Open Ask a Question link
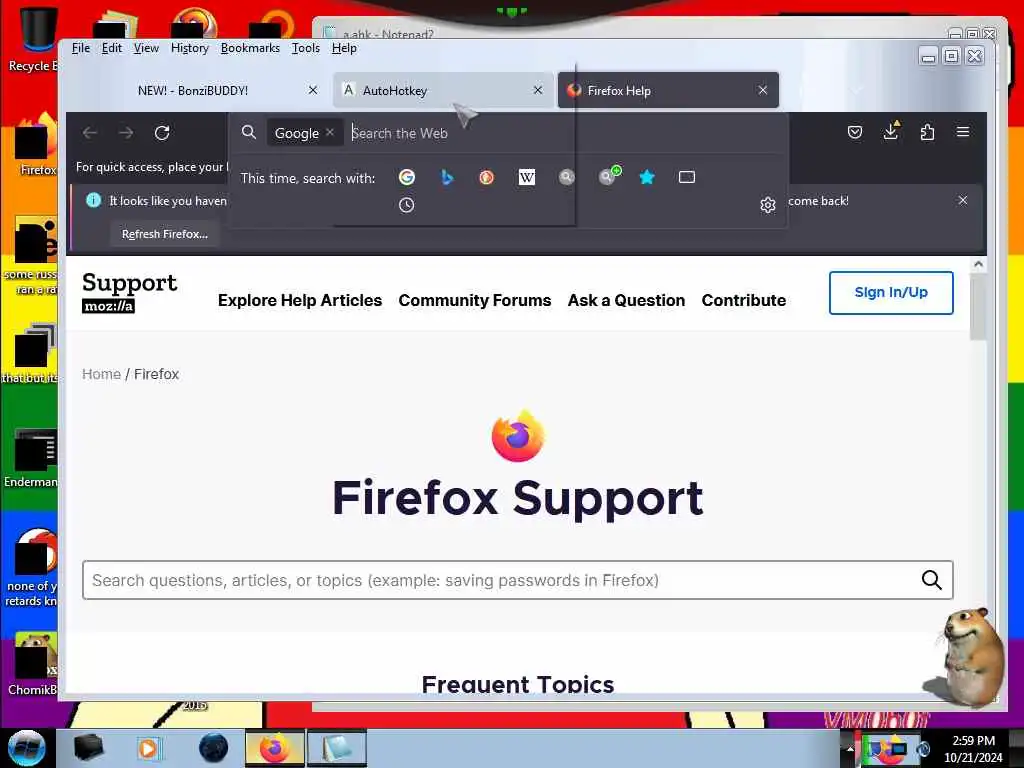Screen dimensions: 1024x768 click(x=626, y=300)
